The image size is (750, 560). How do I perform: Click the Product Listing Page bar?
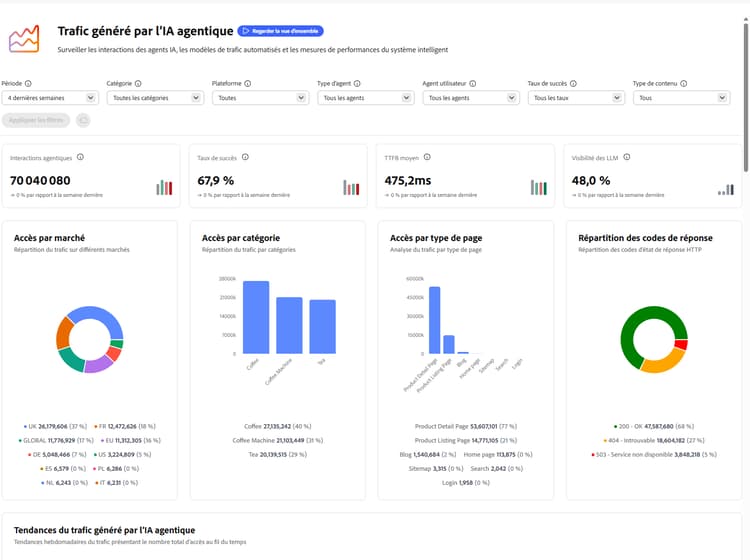(x=449, y=345)
